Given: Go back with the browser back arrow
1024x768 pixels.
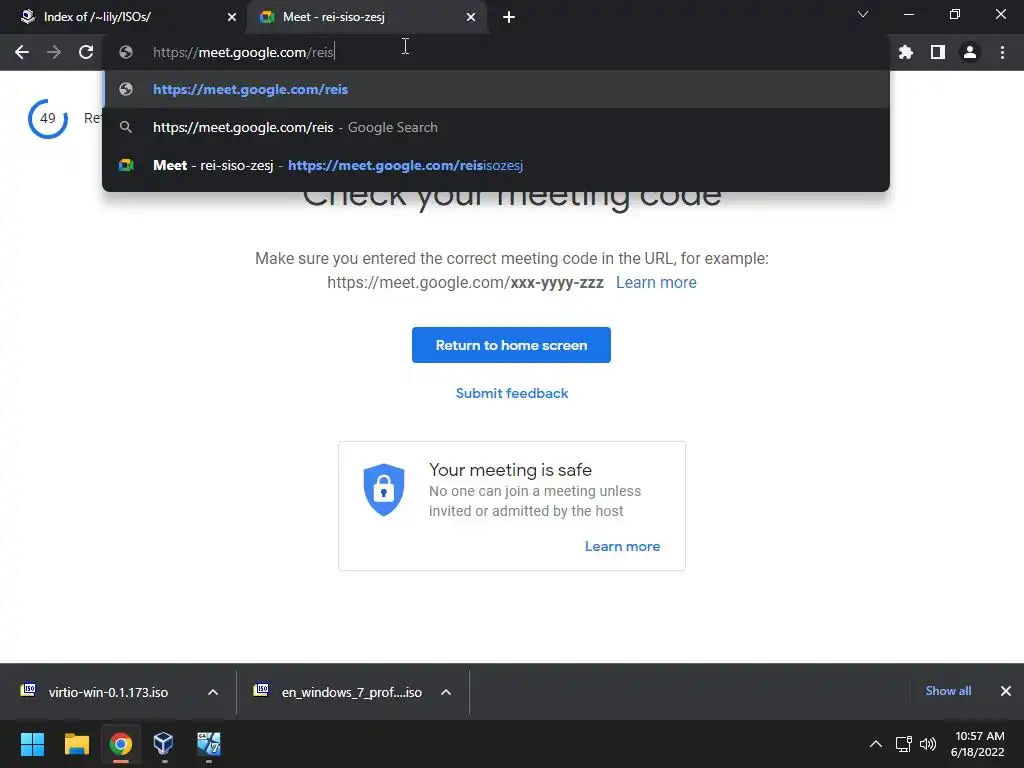Looking at the screenshot, I should (22, 52).
